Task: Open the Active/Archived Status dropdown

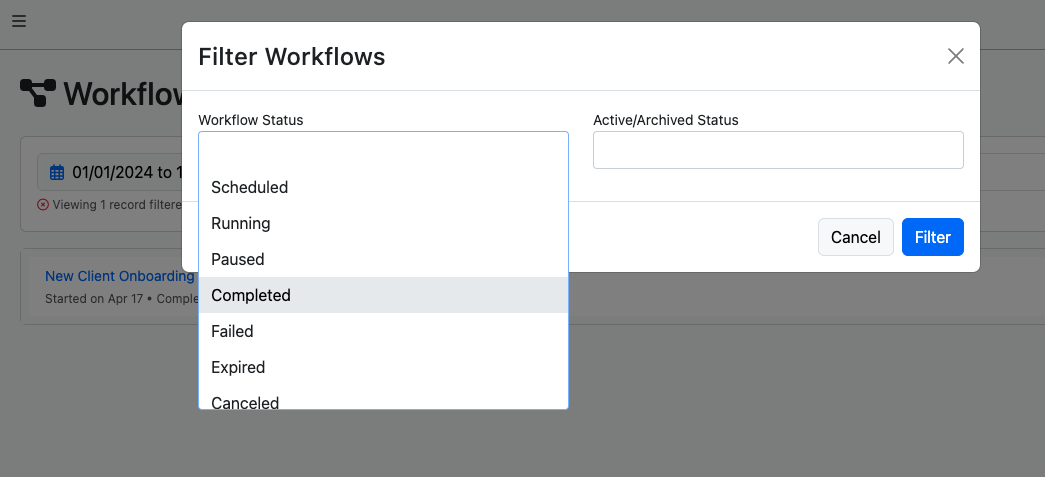Action: (778, 150)
